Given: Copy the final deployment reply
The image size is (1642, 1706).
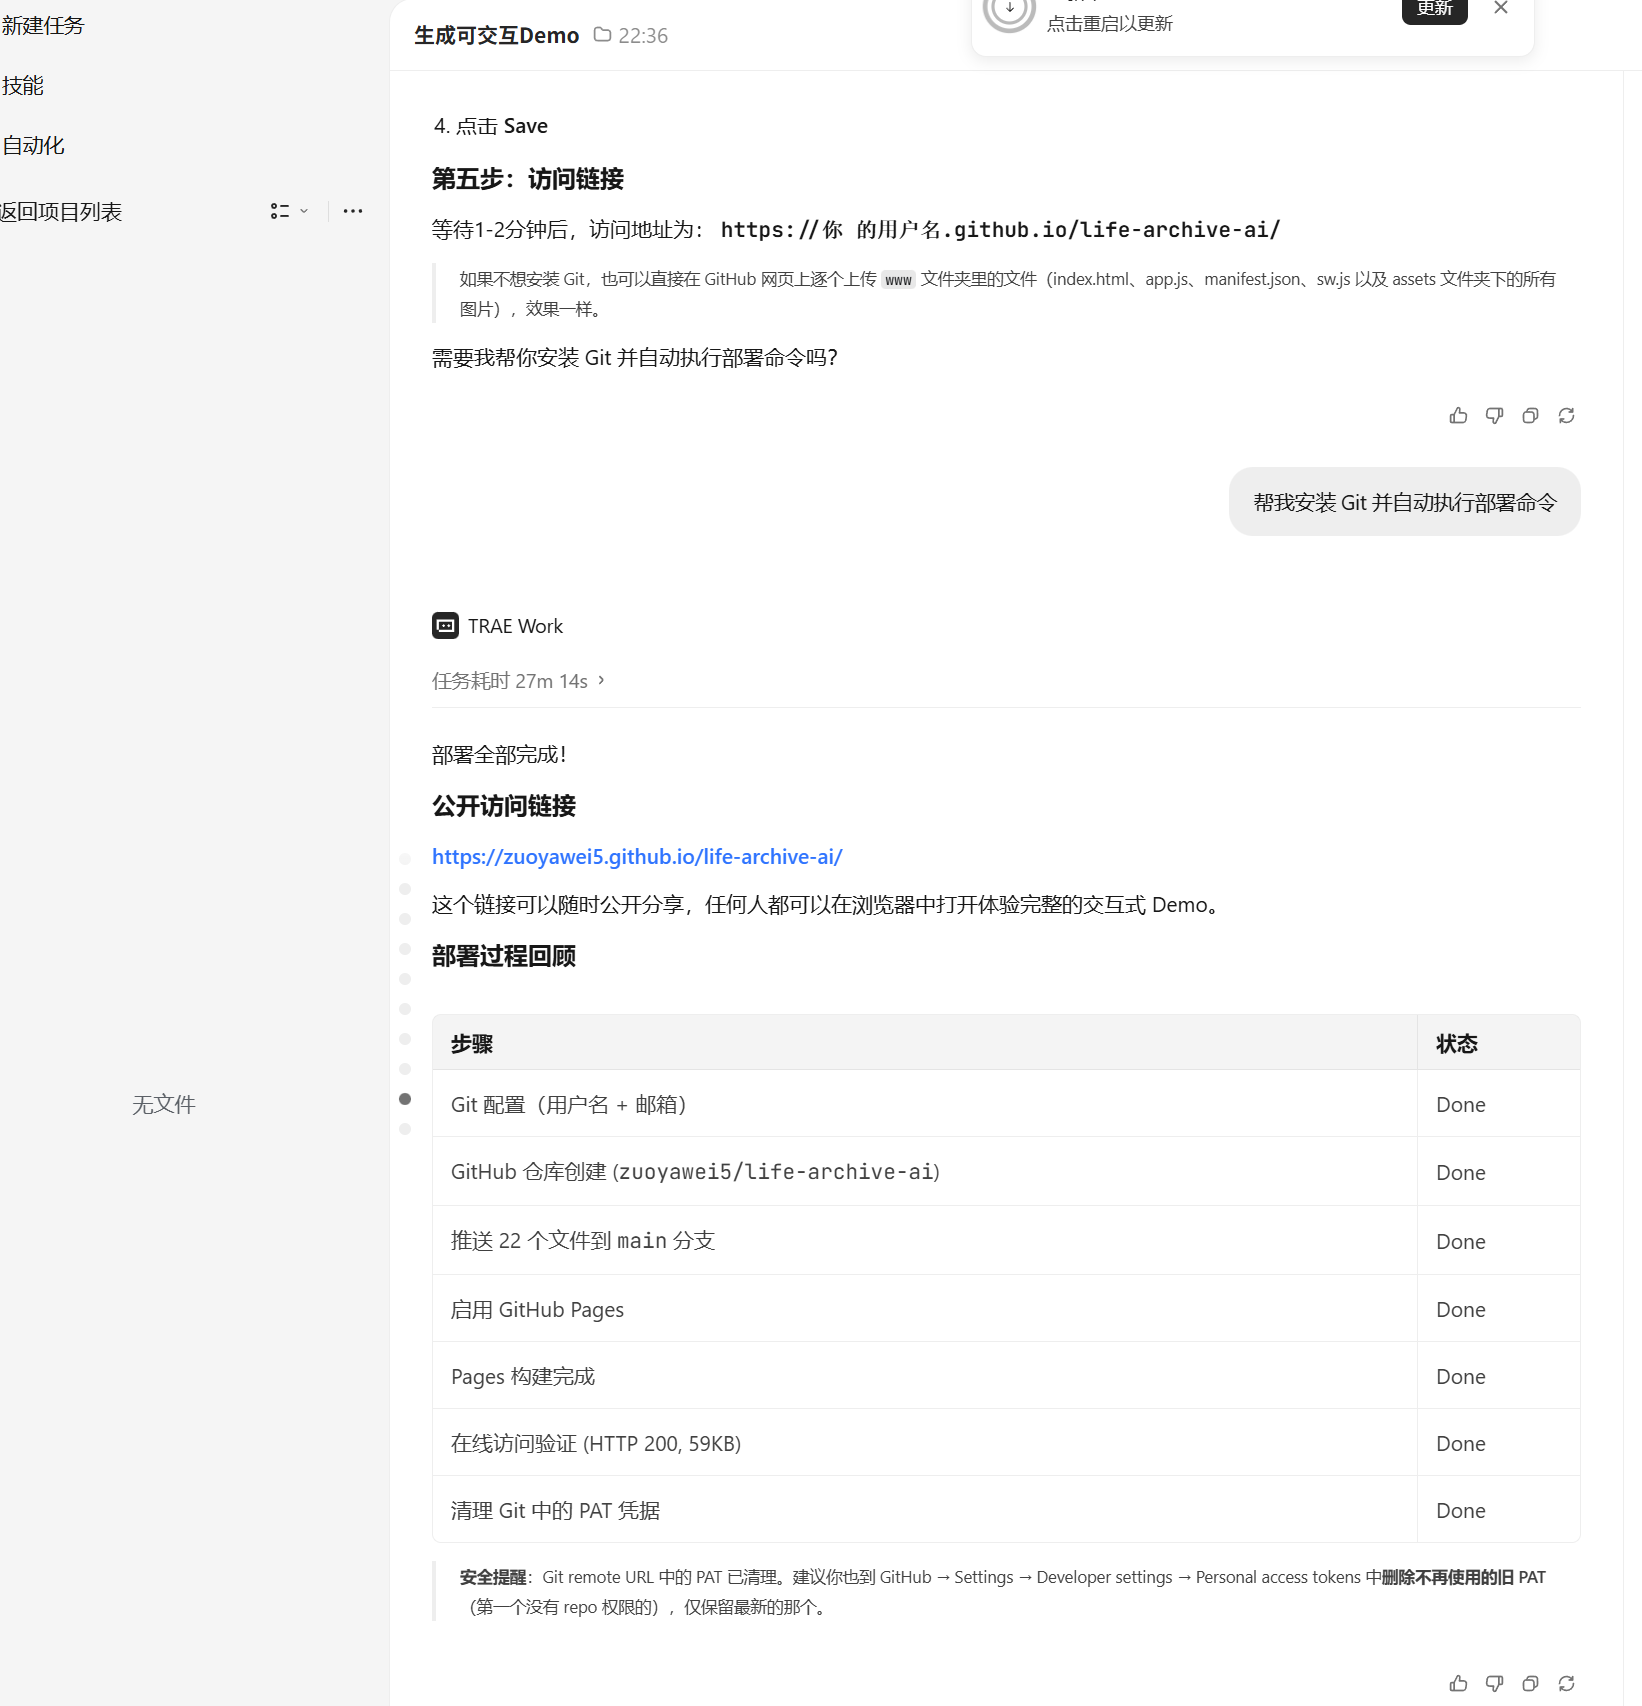Looking at the screenshot, I should click(1530, 1684).
